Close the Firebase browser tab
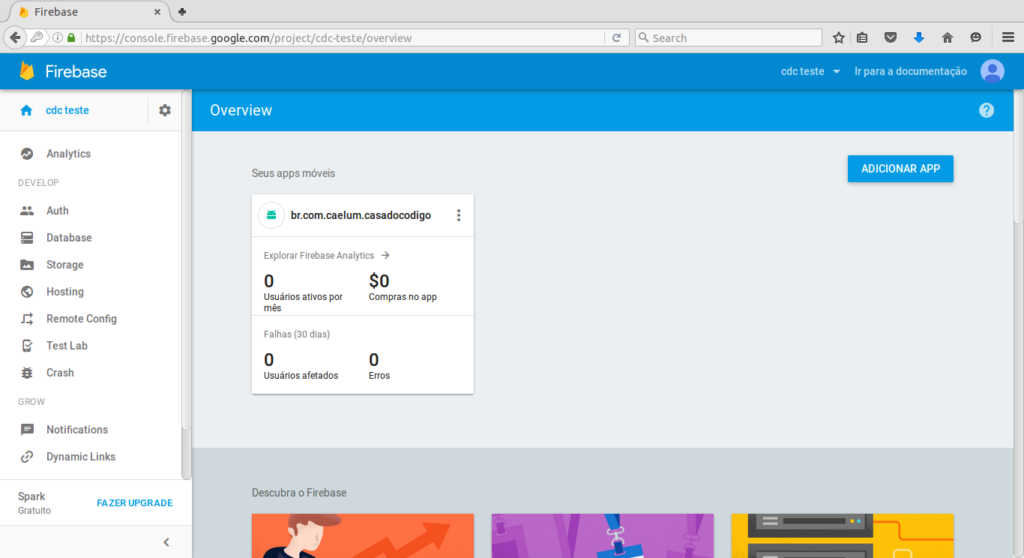The image size is (1024, 558). (x=157, y=12)
